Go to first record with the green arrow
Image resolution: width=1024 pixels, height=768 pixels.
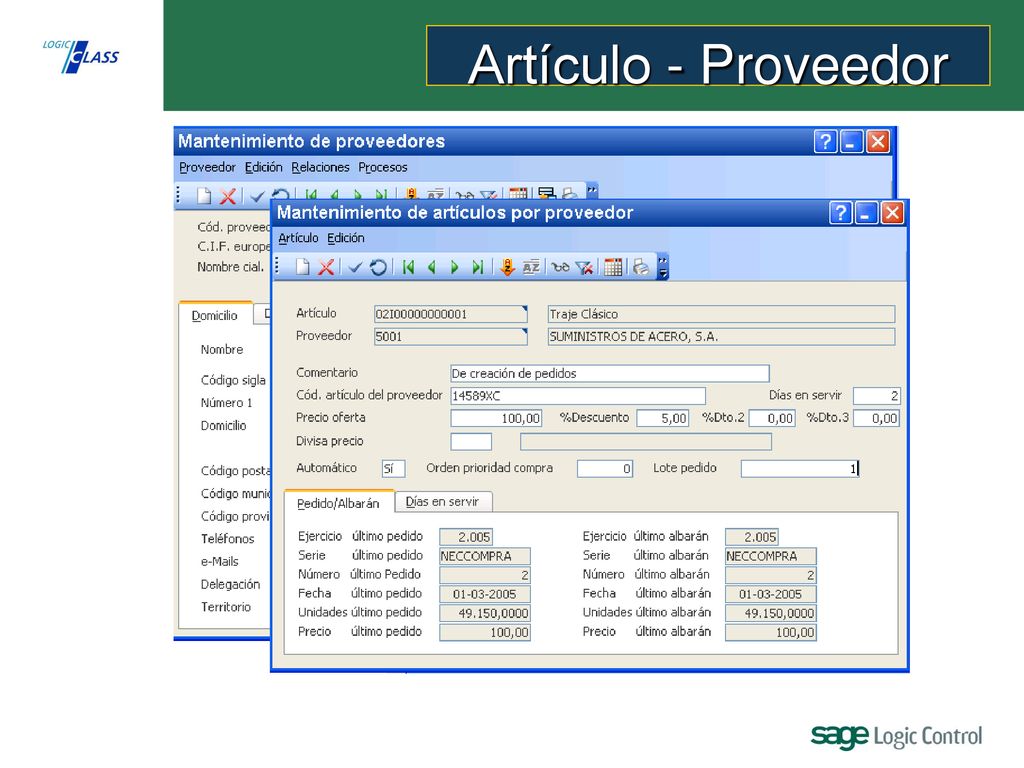click(408, 266)
